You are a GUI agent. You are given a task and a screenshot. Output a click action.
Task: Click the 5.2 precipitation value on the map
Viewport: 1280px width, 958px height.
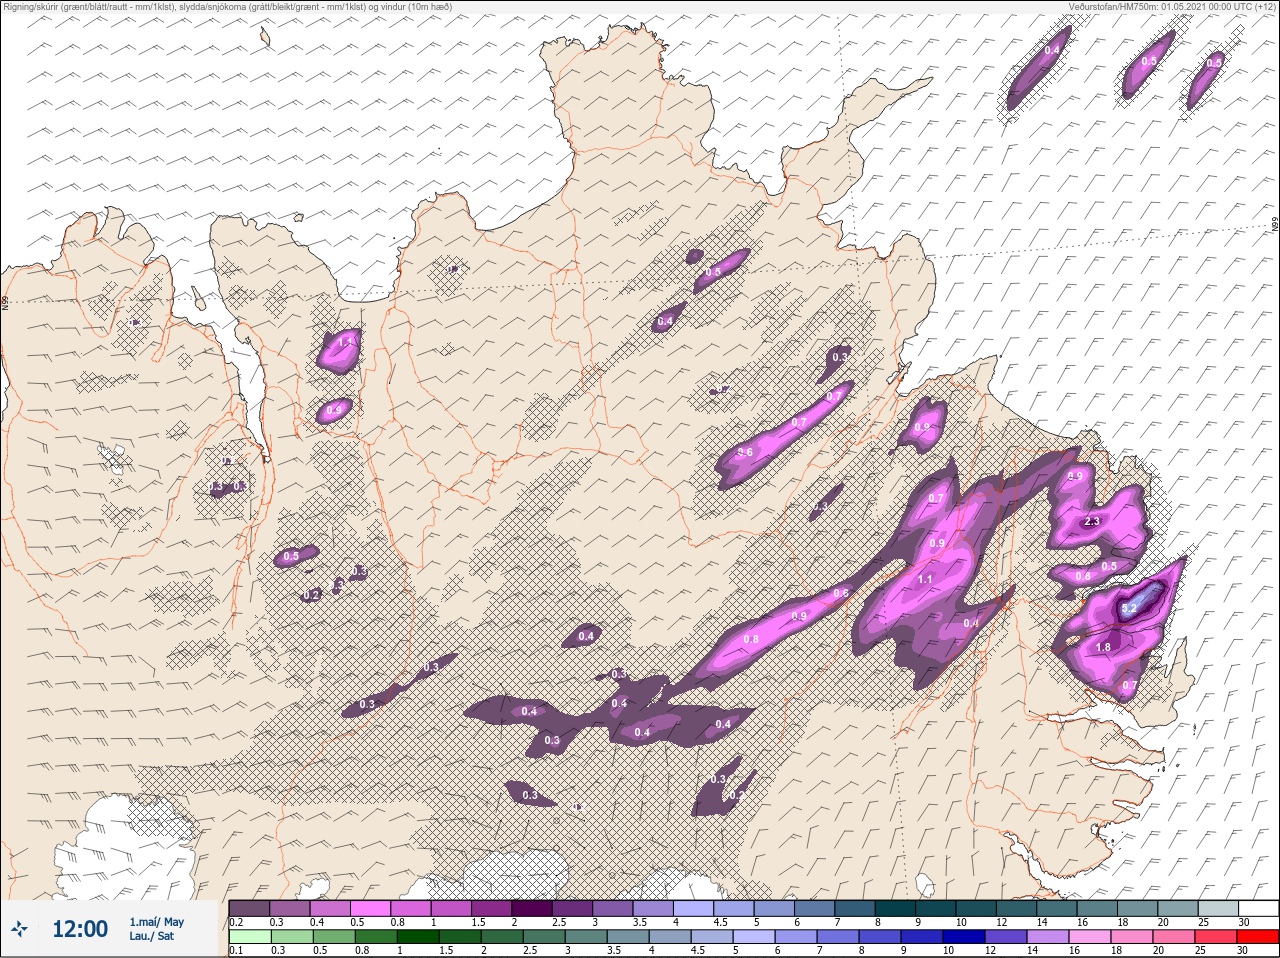(1129, 608)
